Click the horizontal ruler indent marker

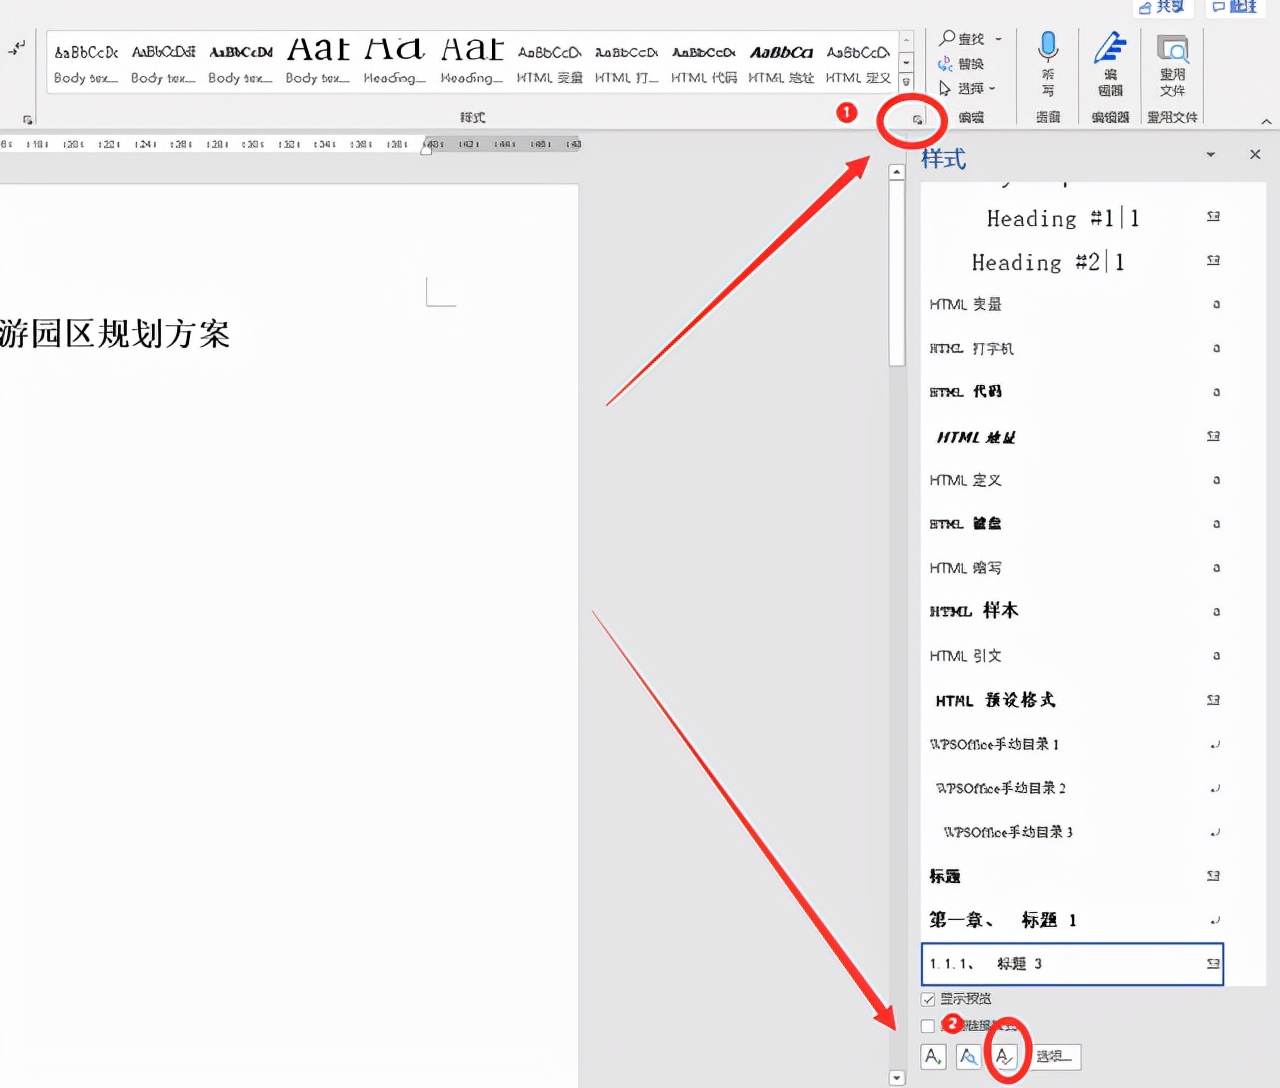426,147
